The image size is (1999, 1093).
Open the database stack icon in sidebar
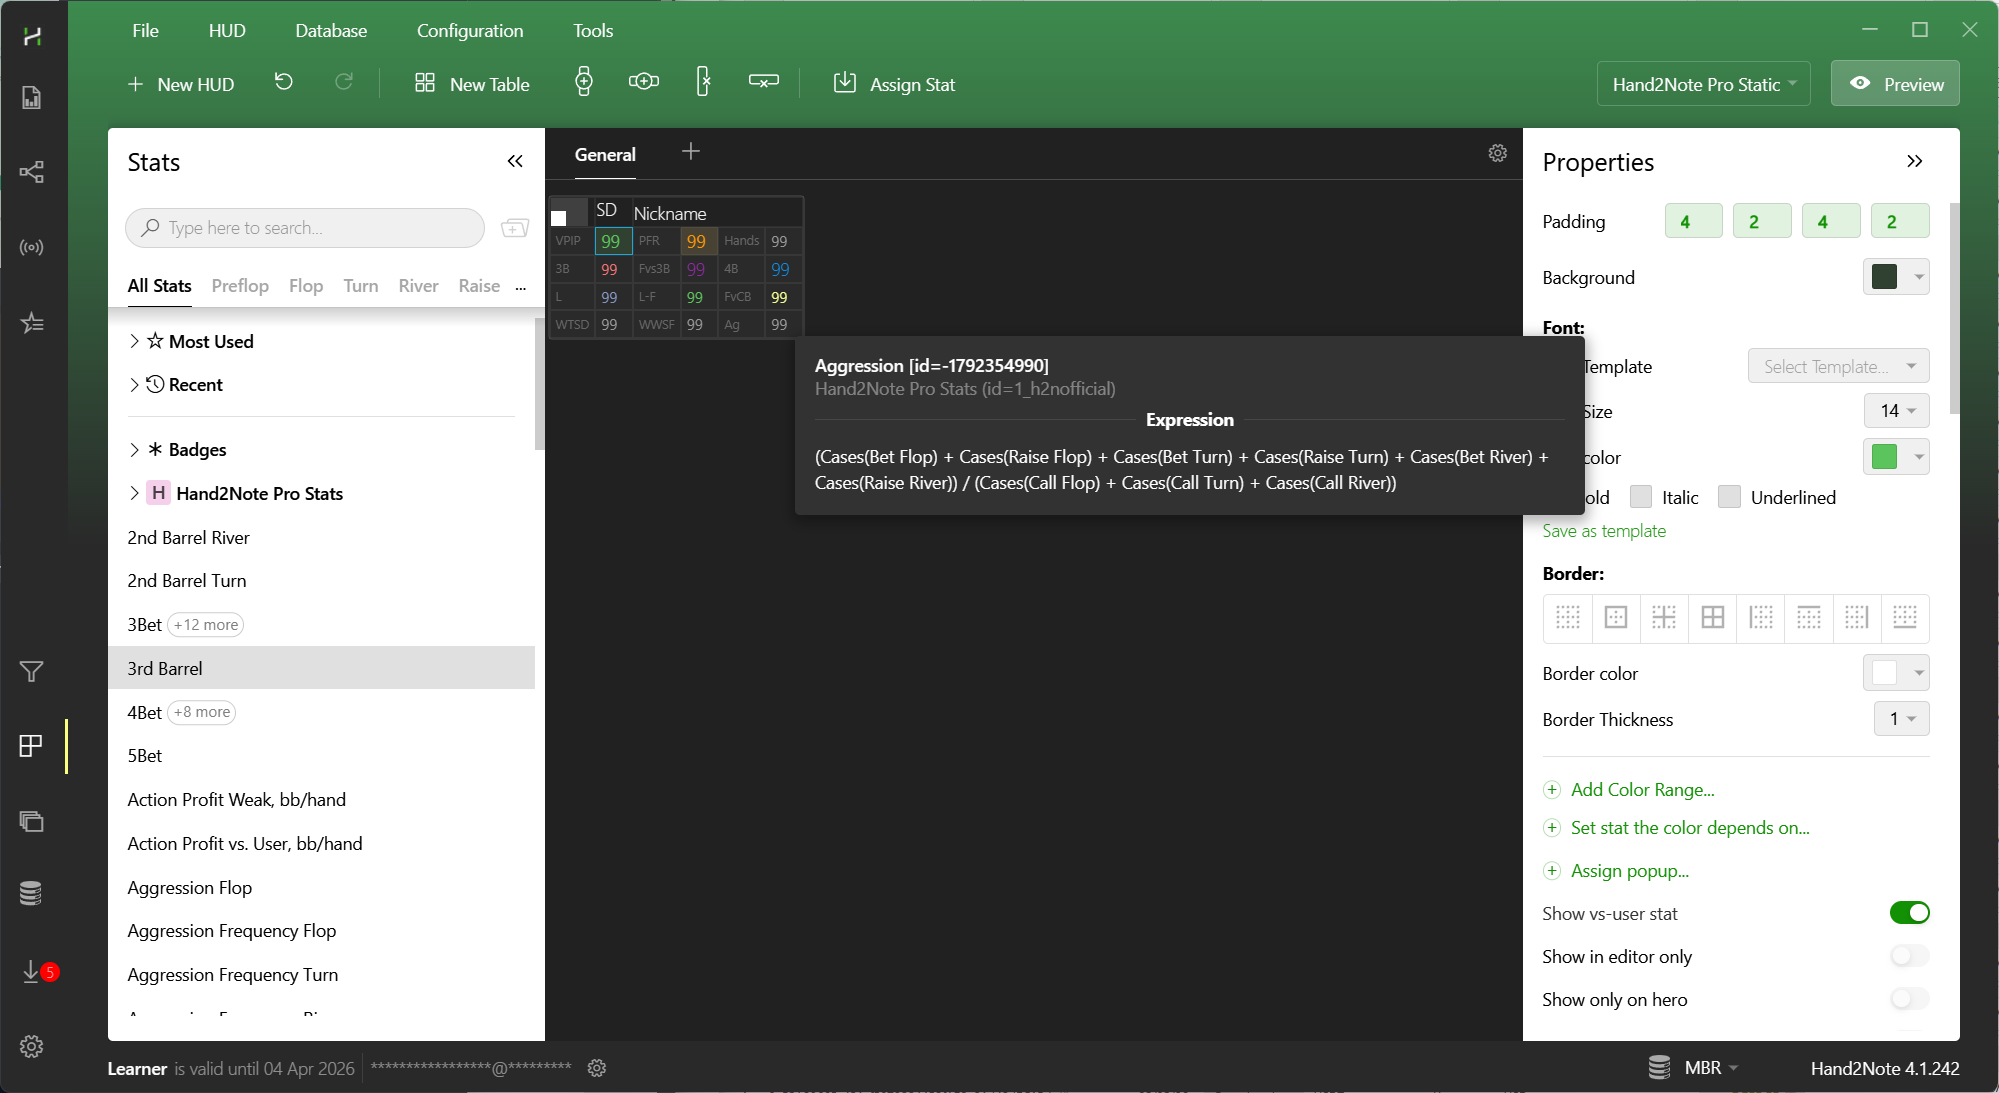(x=31, y=894)
